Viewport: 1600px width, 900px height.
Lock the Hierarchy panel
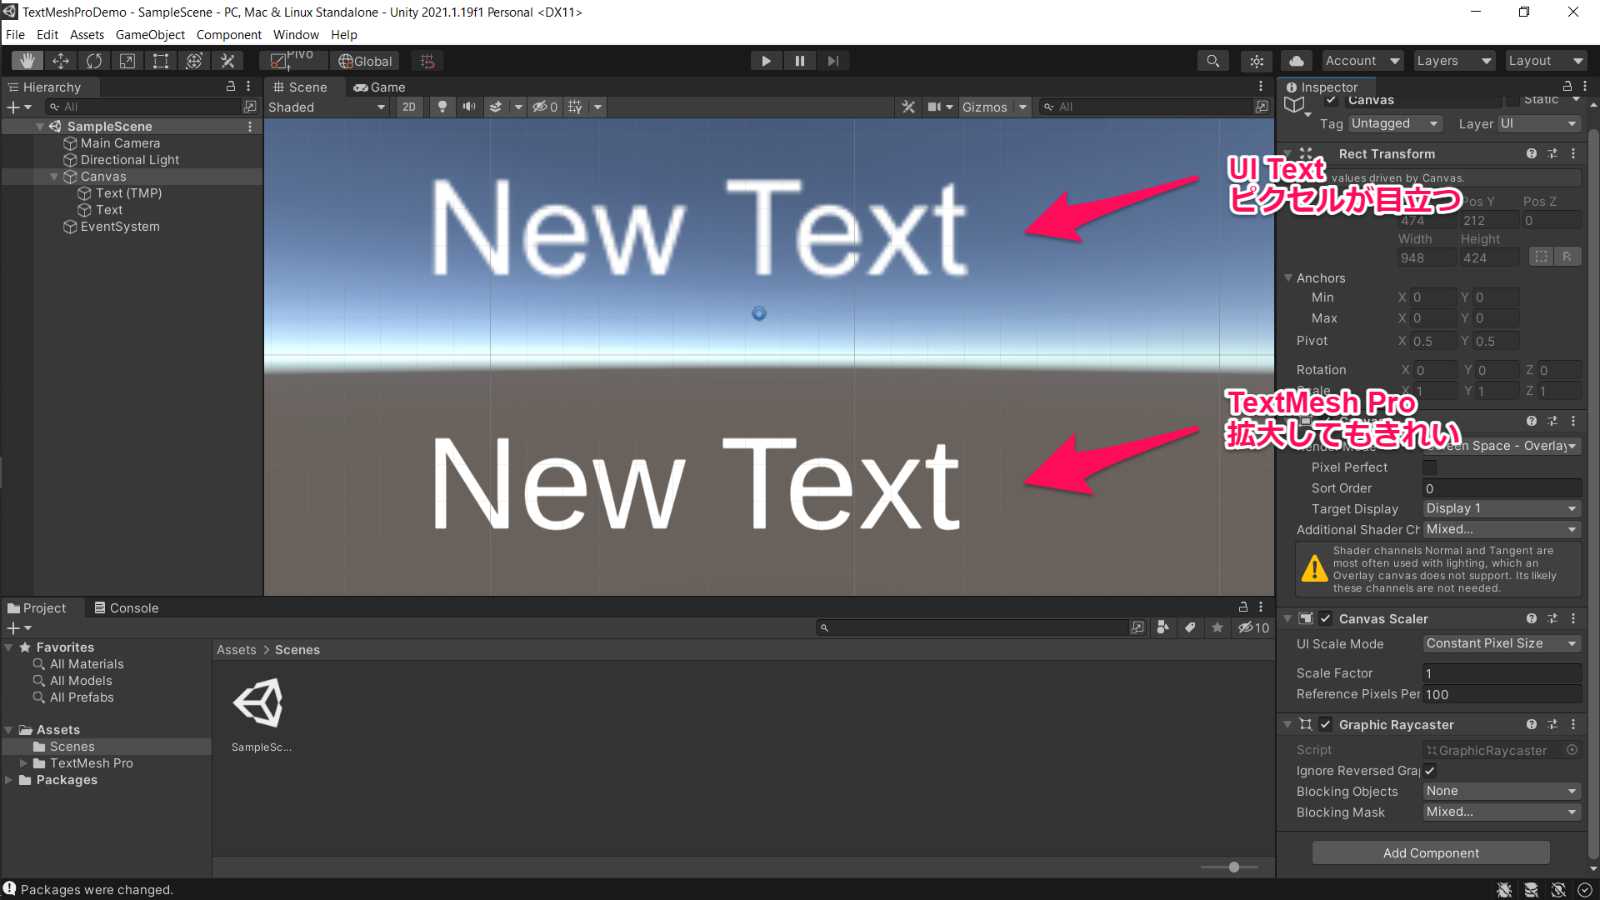click(x=231, y=87)
